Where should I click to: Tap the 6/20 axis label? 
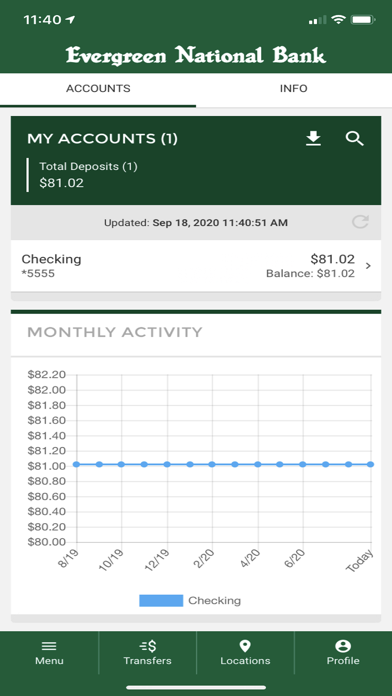(295, 559)
